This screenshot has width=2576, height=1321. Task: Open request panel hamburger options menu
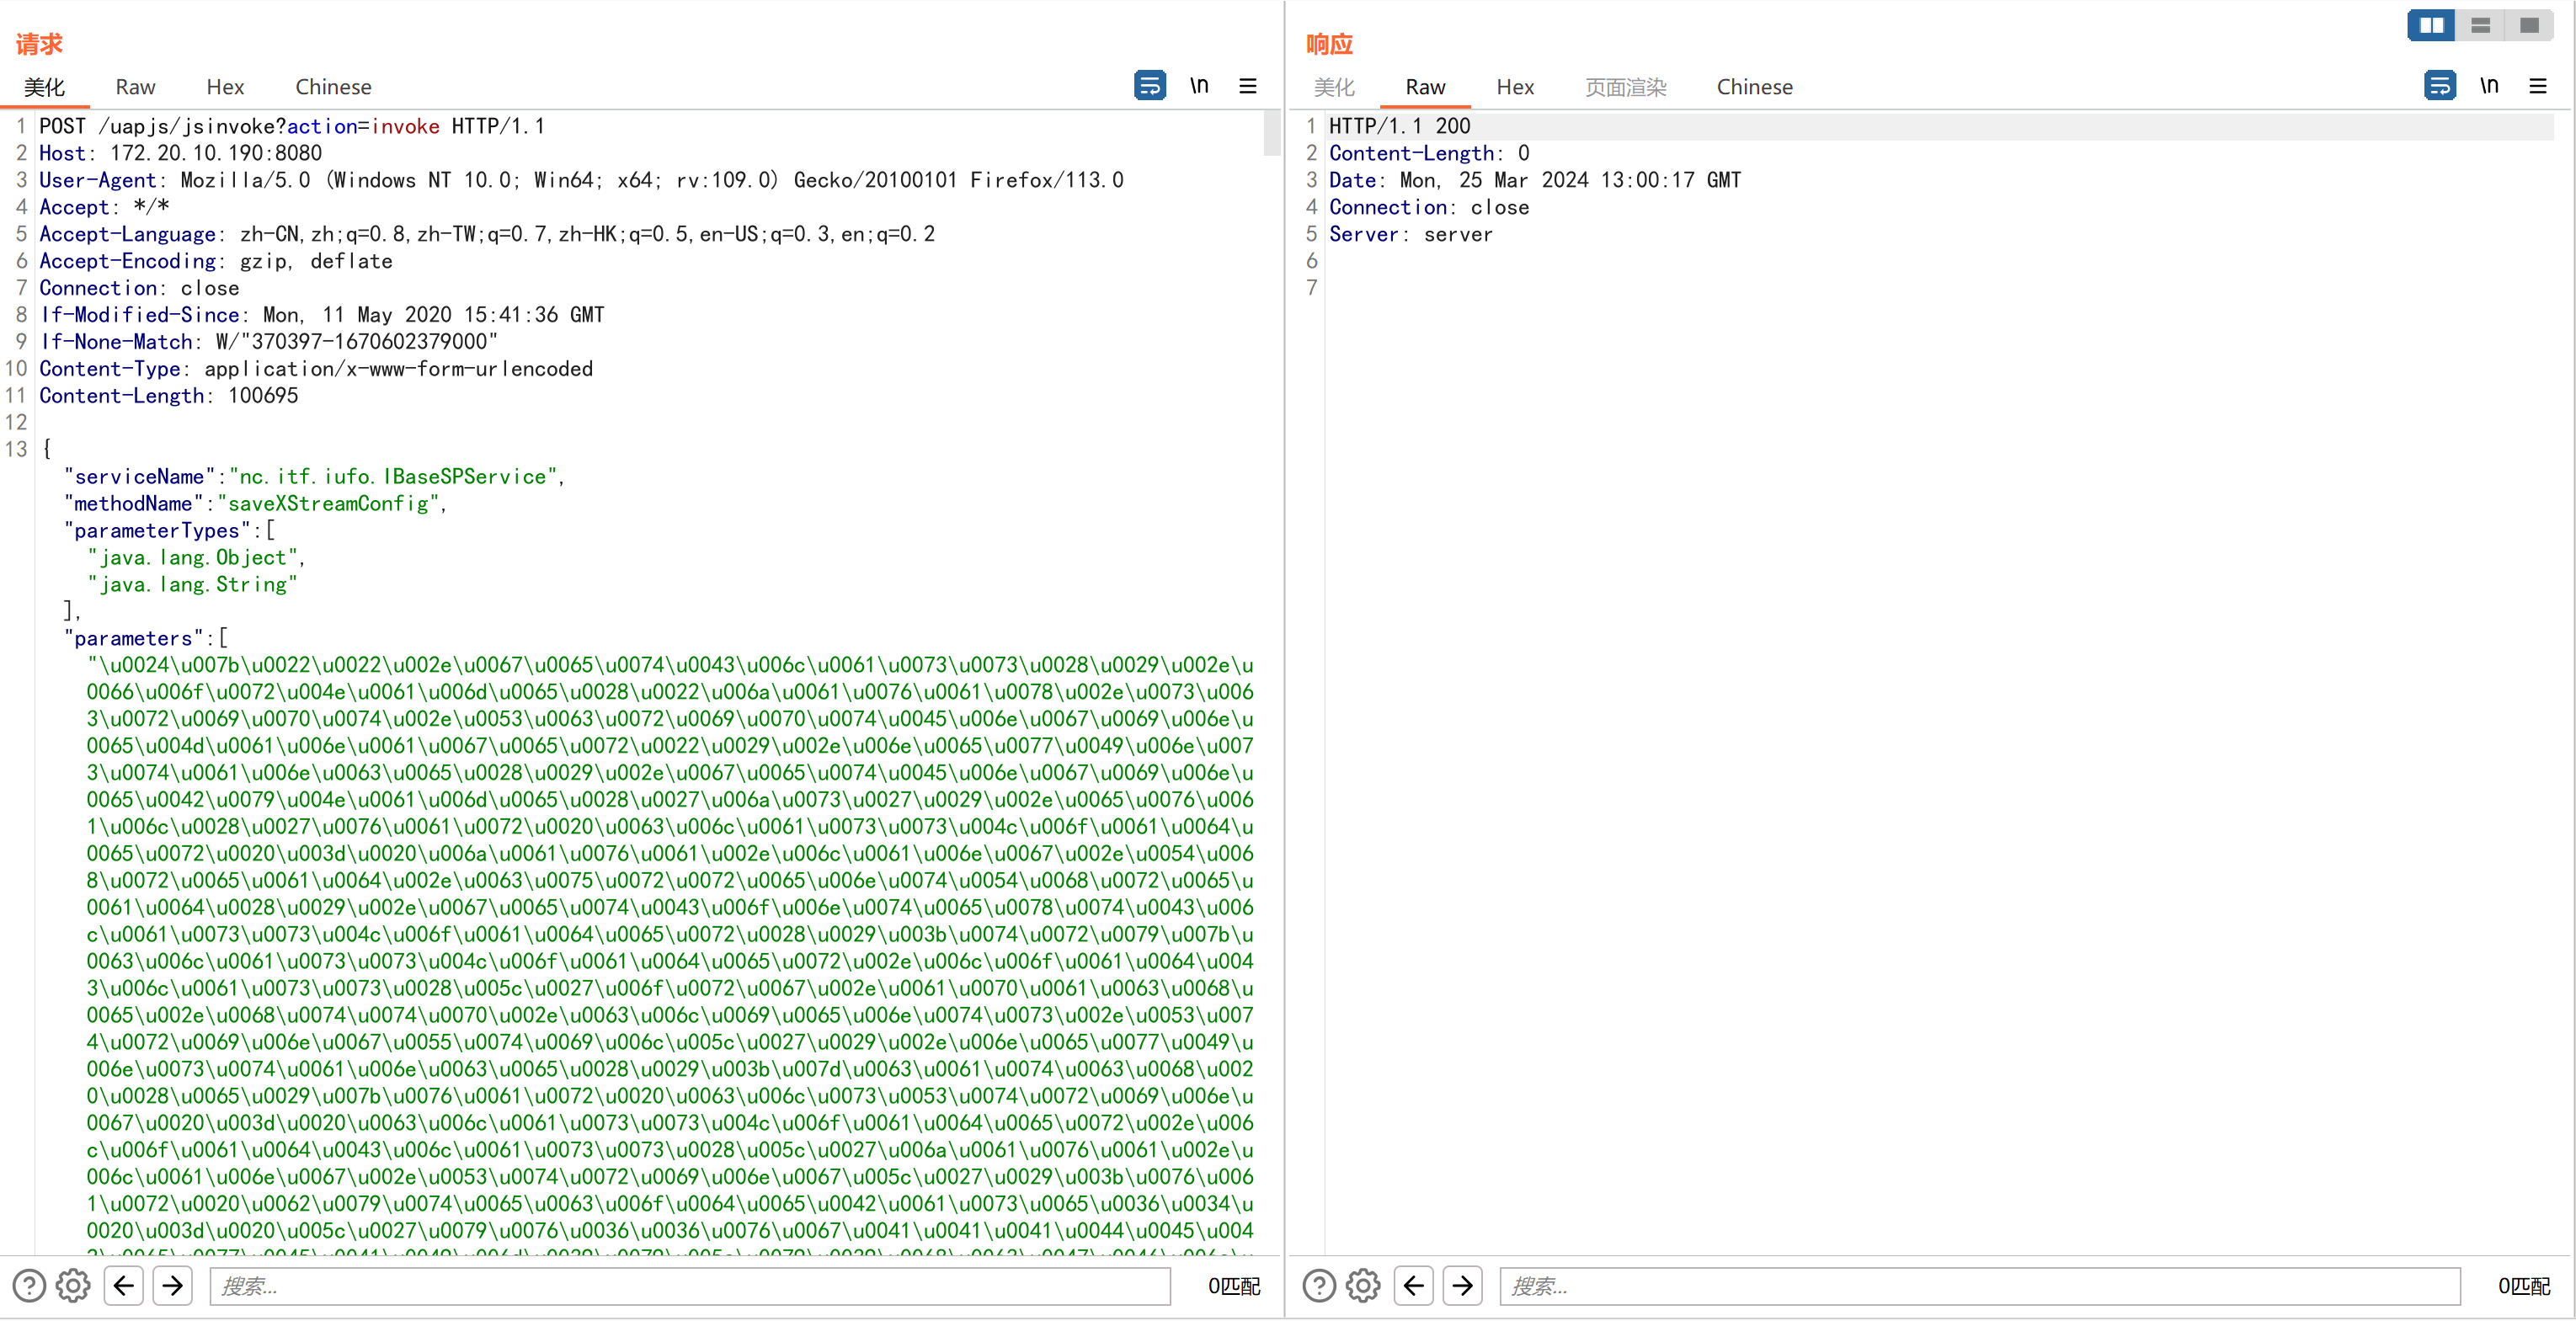pos(1247,86)
